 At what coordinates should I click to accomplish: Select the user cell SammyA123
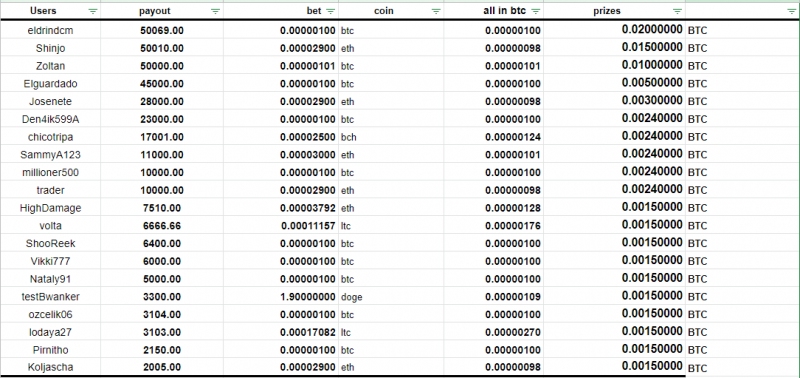51,155
